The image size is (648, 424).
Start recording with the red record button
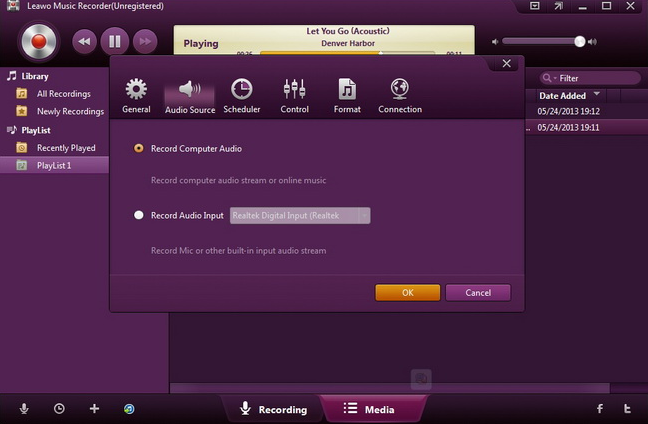coord(39,41)
